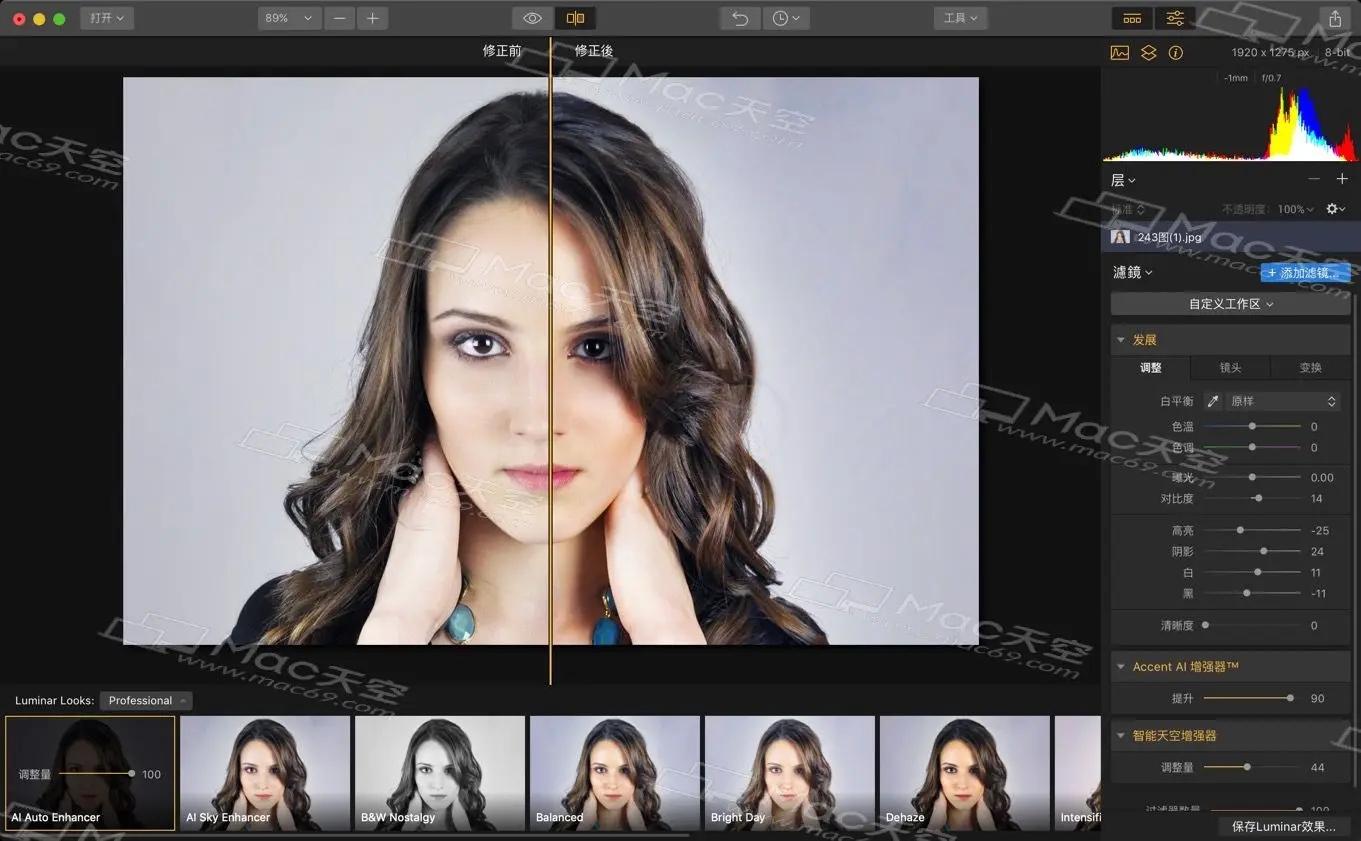
Task: Click the 修正前 before label
Action: [502, 50]
